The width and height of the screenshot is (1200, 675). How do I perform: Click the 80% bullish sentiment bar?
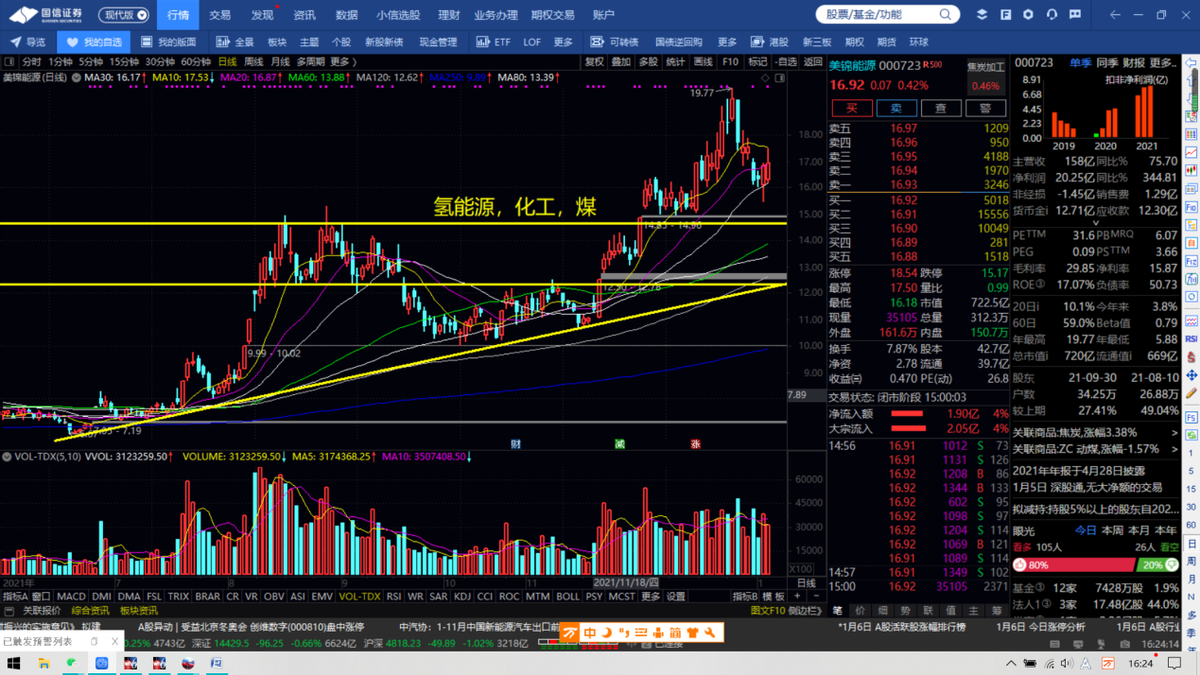click(1075, 565)
